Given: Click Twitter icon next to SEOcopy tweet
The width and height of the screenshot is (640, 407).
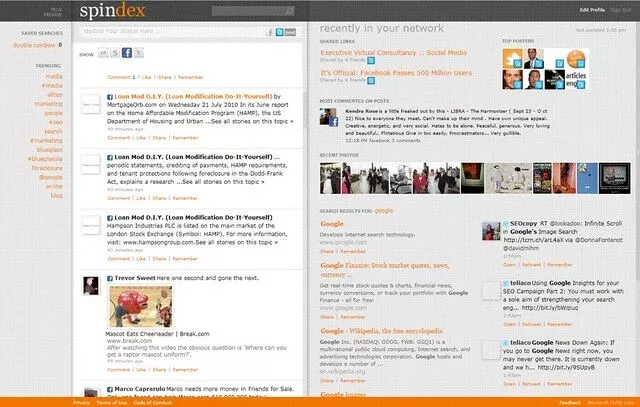Looking at the screenshot, I should [x=506, y=224].
